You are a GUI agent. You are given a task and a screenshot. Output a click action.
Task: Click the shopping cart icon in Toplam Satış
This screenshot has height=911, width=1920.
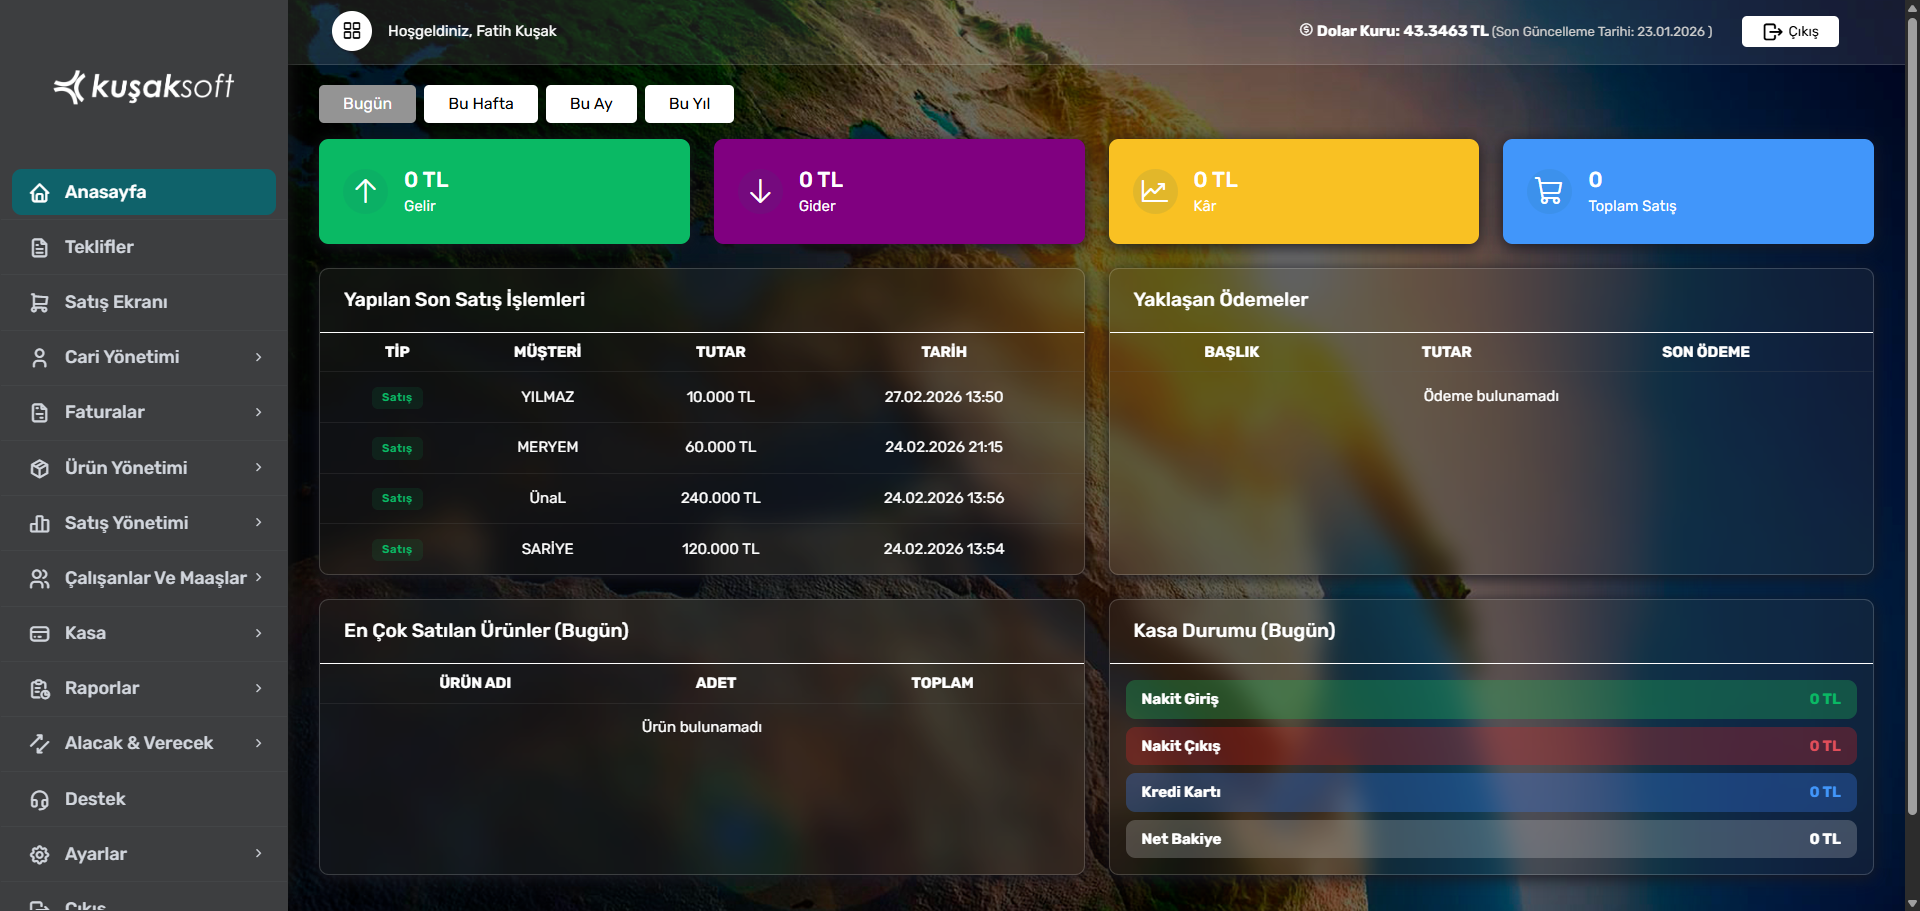pos(1548,191)
